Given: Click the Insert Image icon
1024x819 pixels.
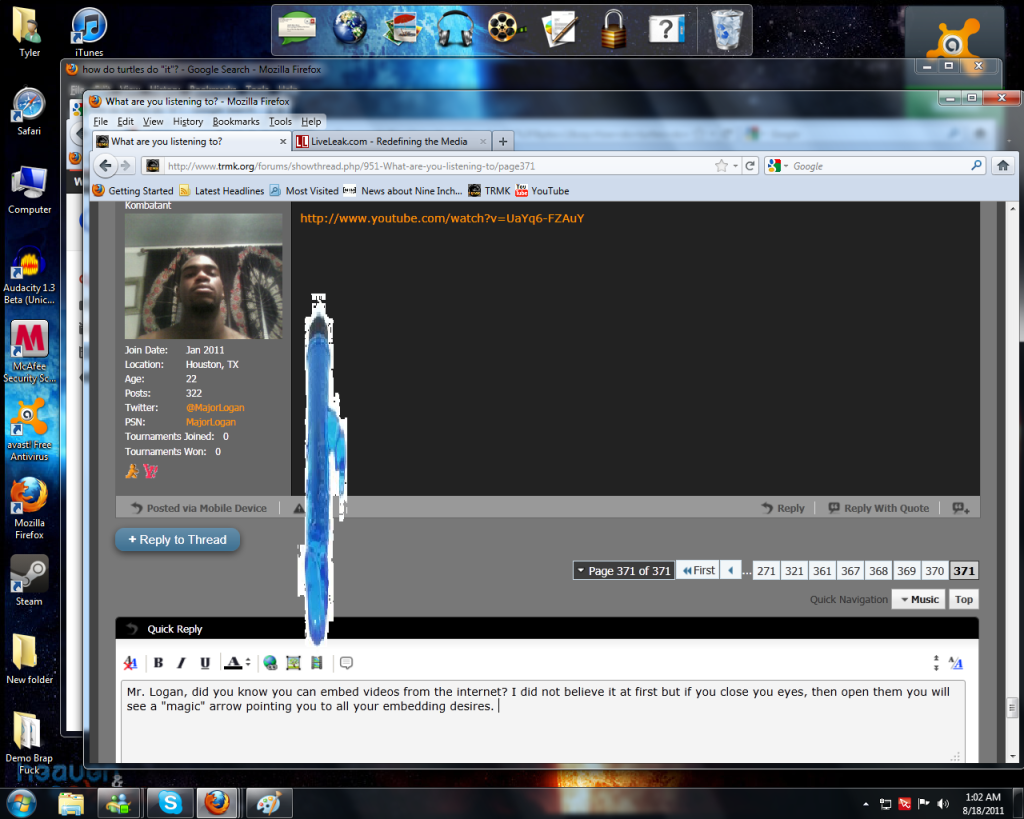Looking at the screenshot, I should (293, 663).
